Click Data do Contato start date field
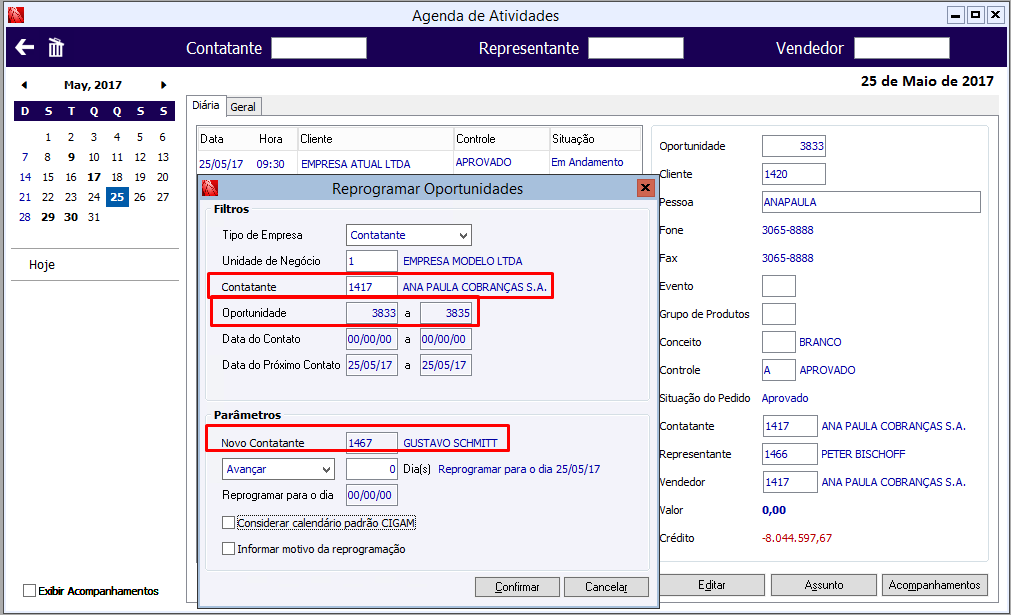Viewport: 1011px width, 615px height. [372, 339]
